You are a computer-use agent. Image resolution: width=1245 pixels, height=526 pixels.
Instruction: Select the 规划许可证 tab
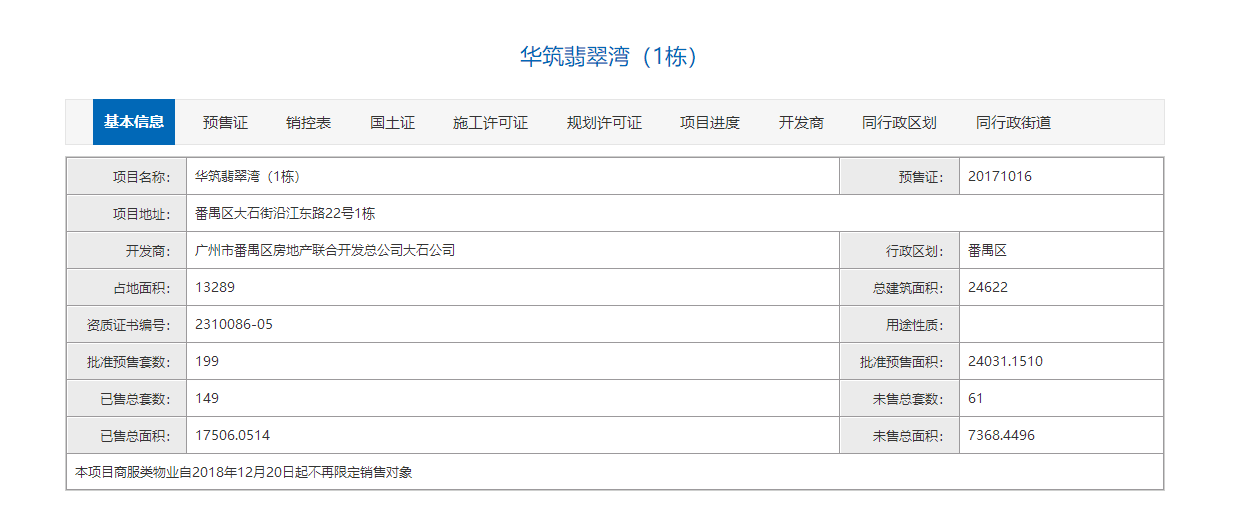click(x=604, y=123)
